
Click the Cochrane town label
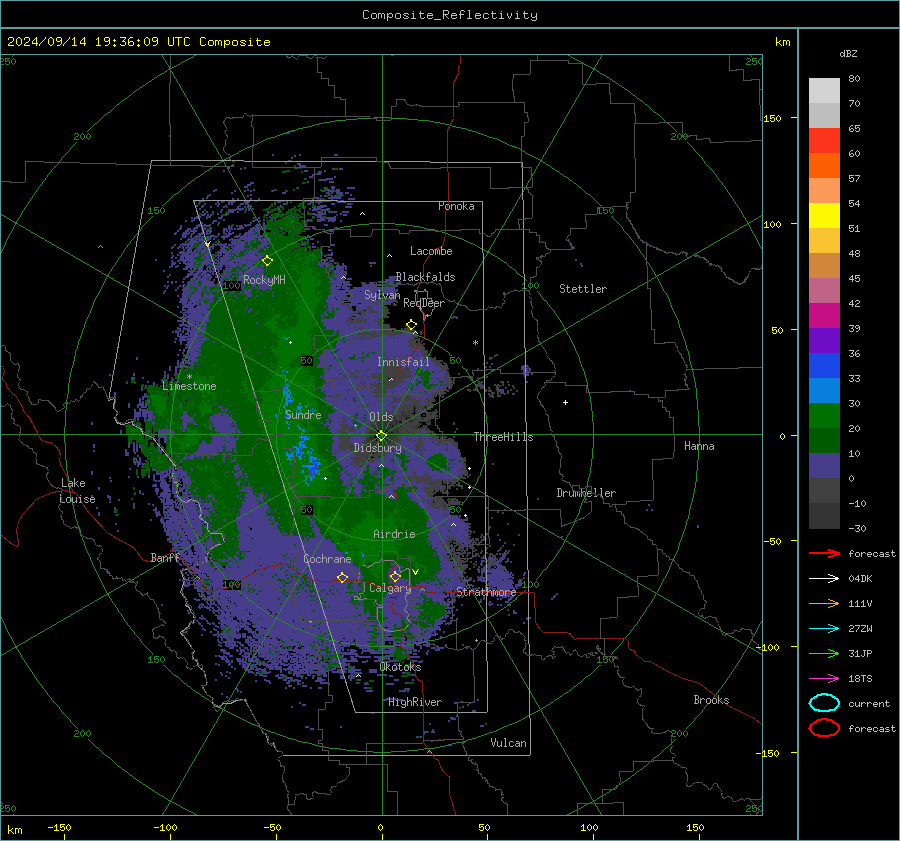click(x=327, y=559)
